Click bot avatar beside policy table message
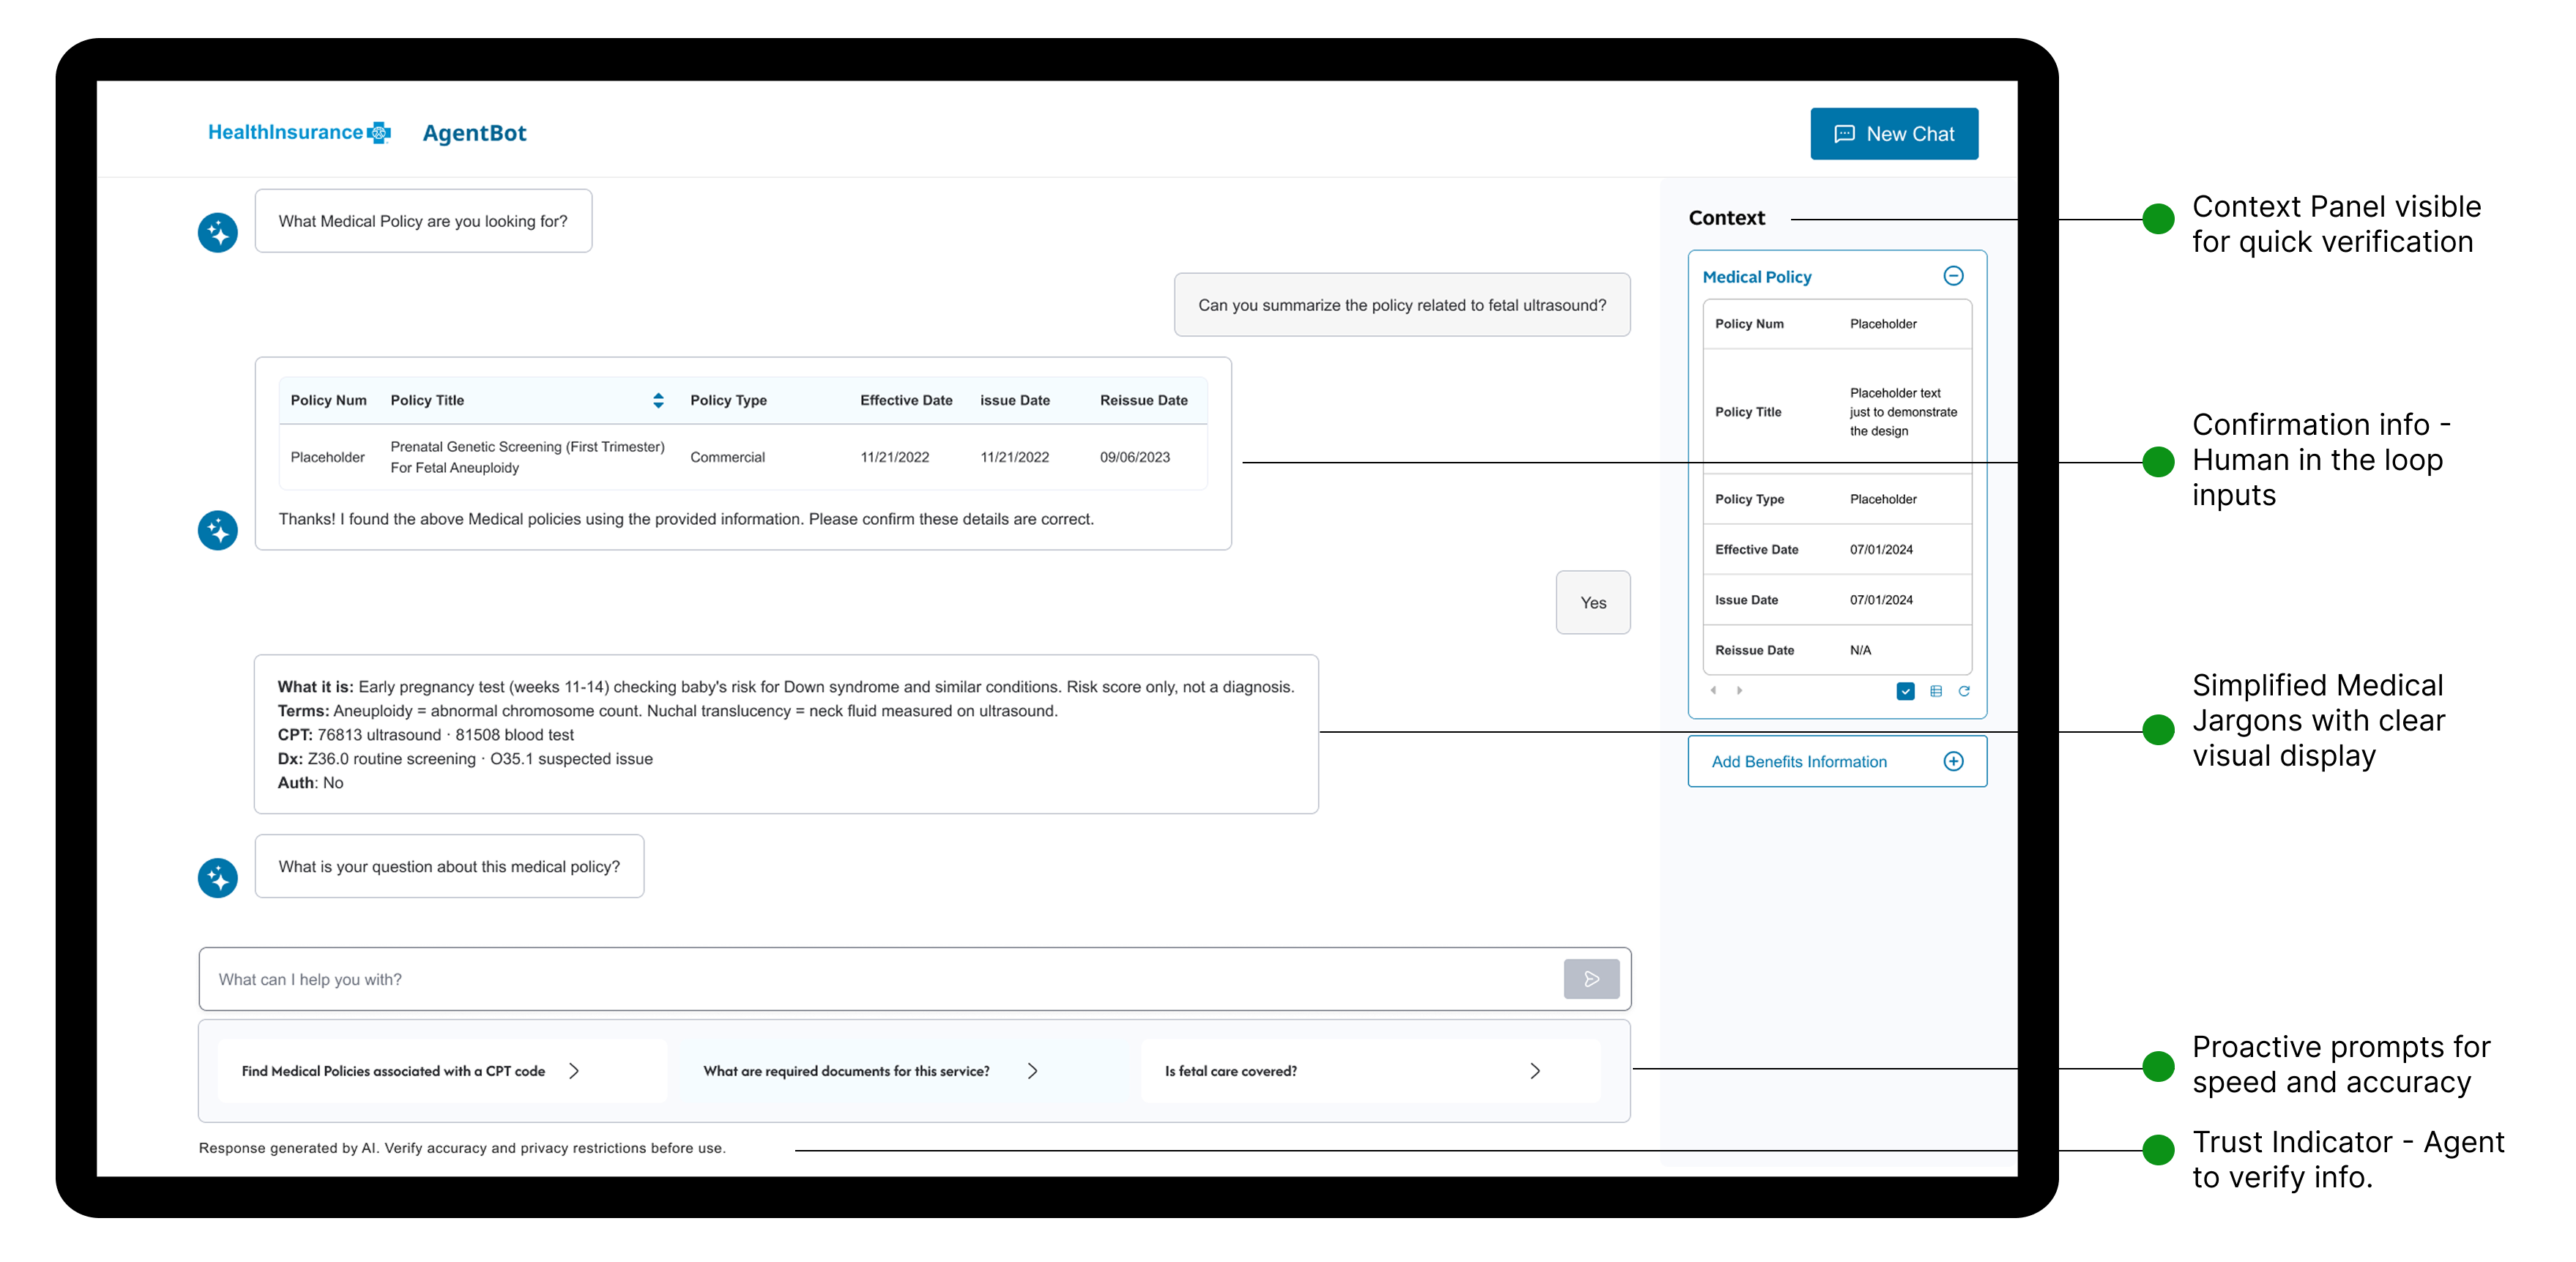Image resolution: width=2576 pixels, height=1262 pixels. point(217,530)
